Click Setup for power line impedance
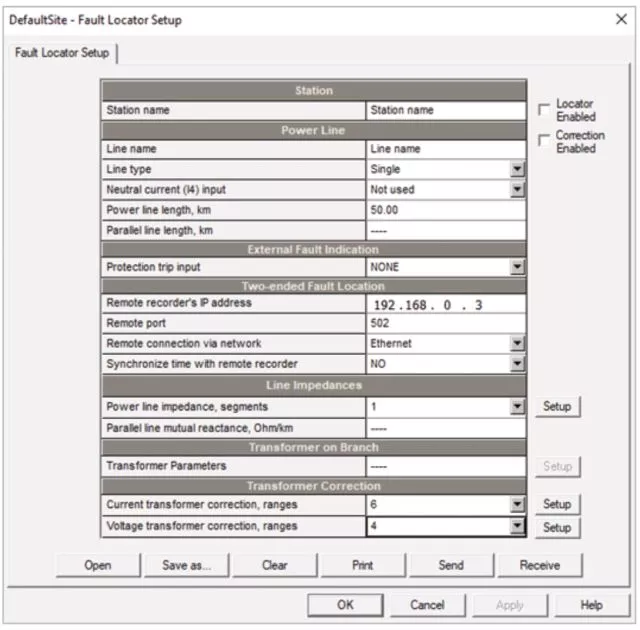The width and height of the screenshot is (640, 630). tap(556, 407)
